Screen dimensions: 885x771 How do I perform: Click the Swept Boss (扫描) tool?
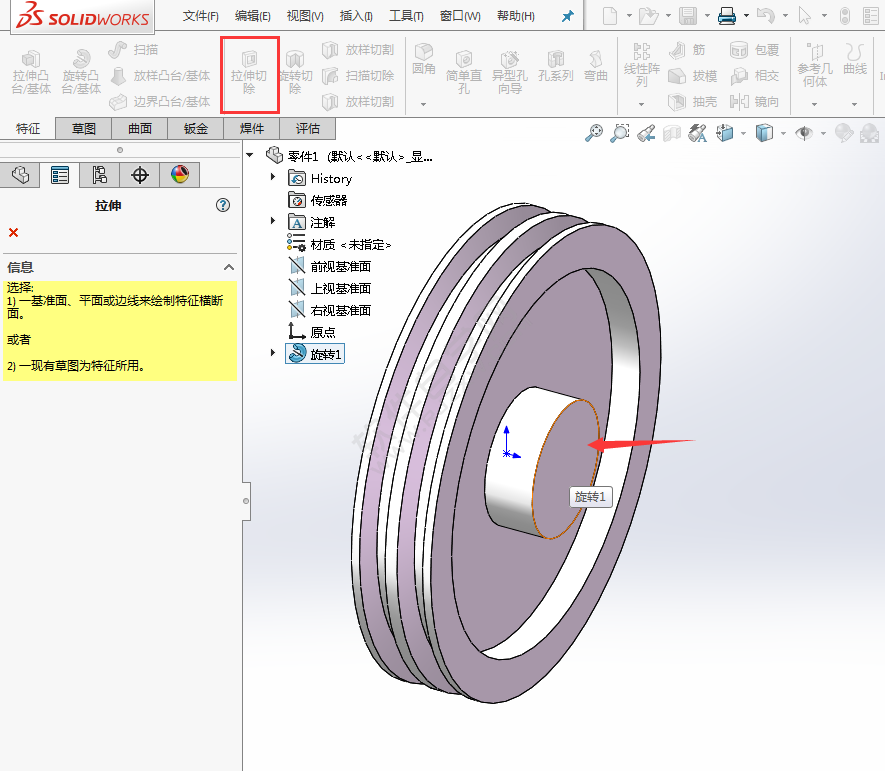click(133, 50)
